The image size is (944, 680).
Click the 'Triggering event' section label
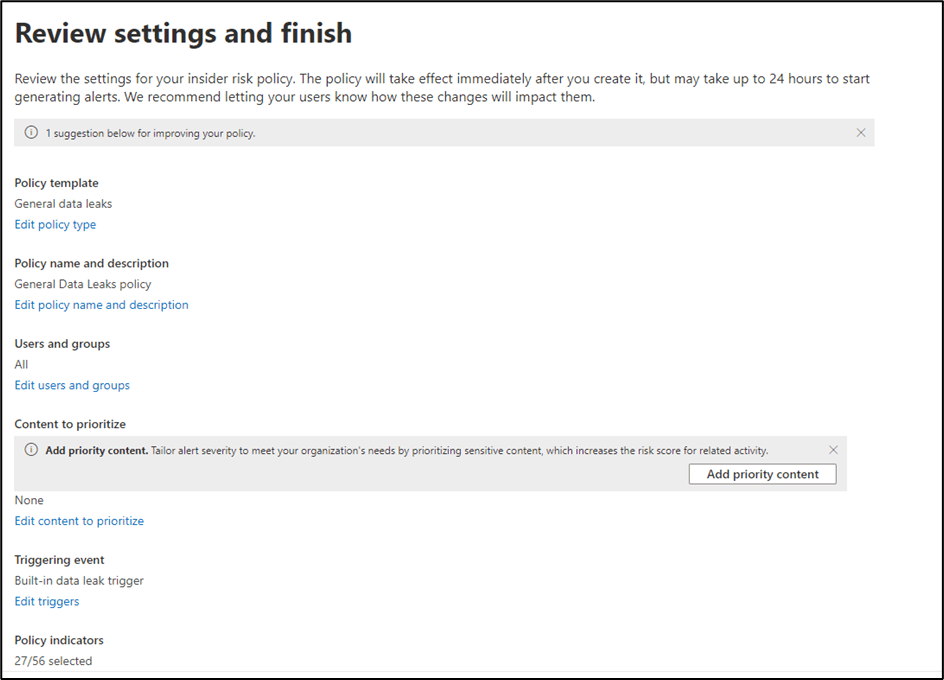(x=59, y=560)
